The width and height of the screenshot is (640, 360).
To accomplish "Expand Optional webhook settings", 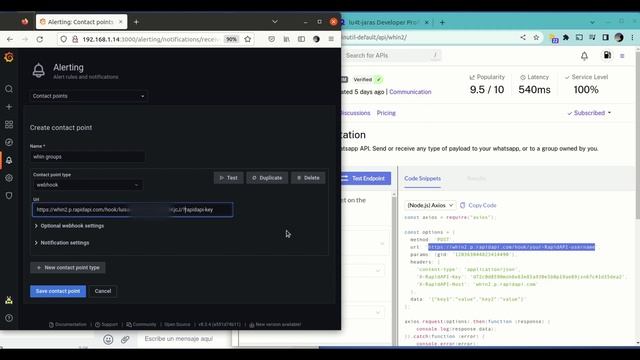I will (69, 226).
